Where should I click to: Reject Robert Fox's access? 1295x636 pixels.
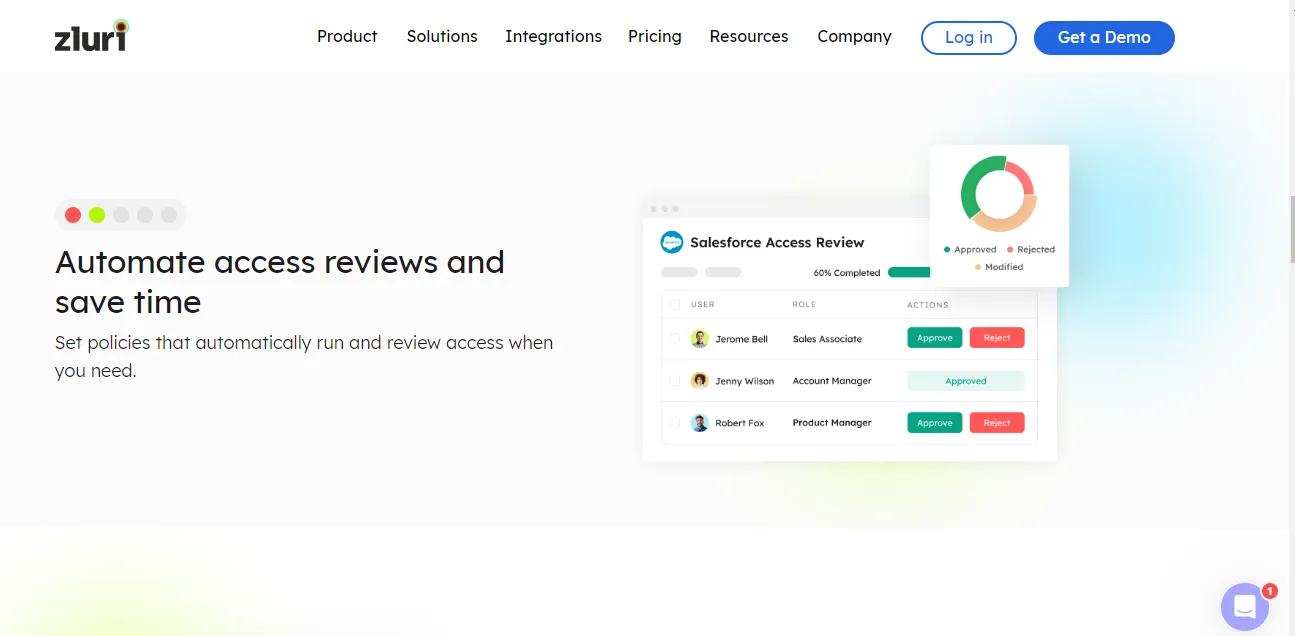tap(997, 423)
